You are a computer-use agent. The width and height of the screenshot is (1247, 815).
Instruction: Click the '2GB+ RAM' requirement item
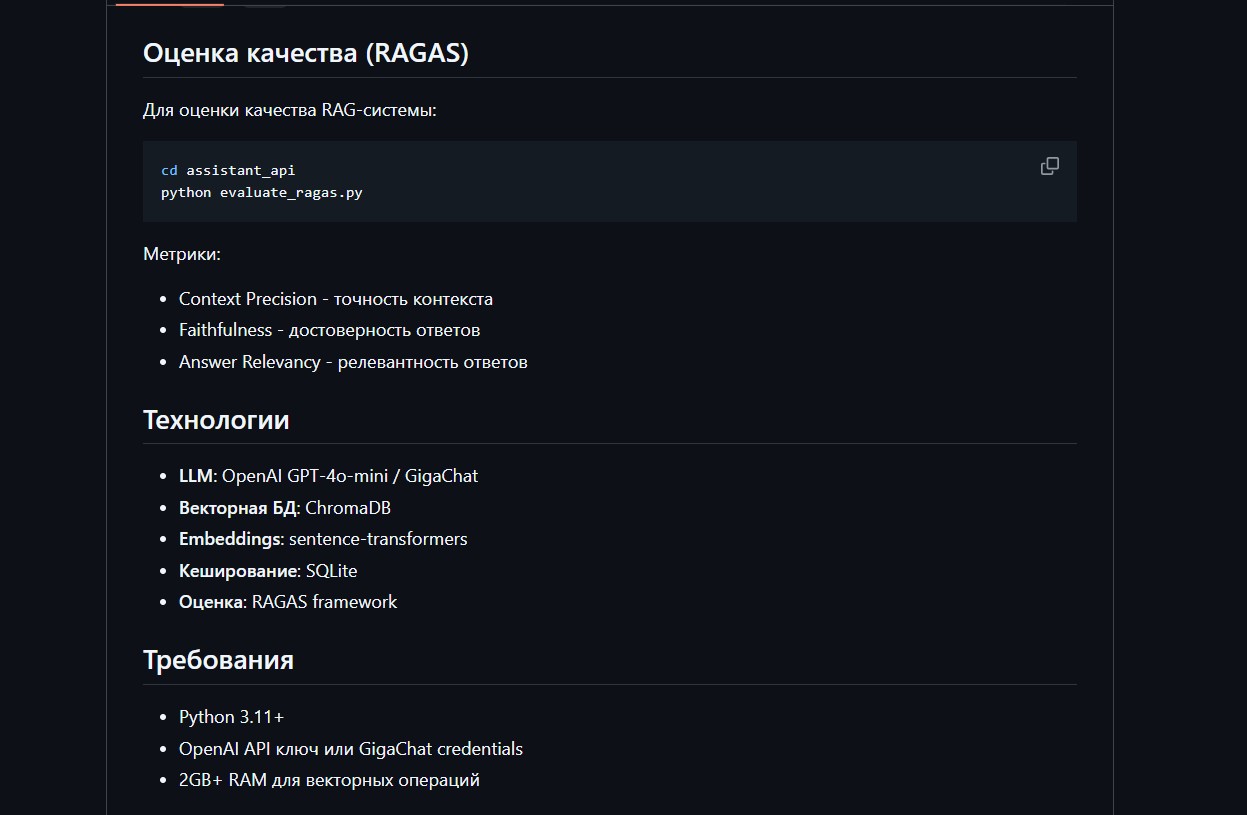point(329,780)
